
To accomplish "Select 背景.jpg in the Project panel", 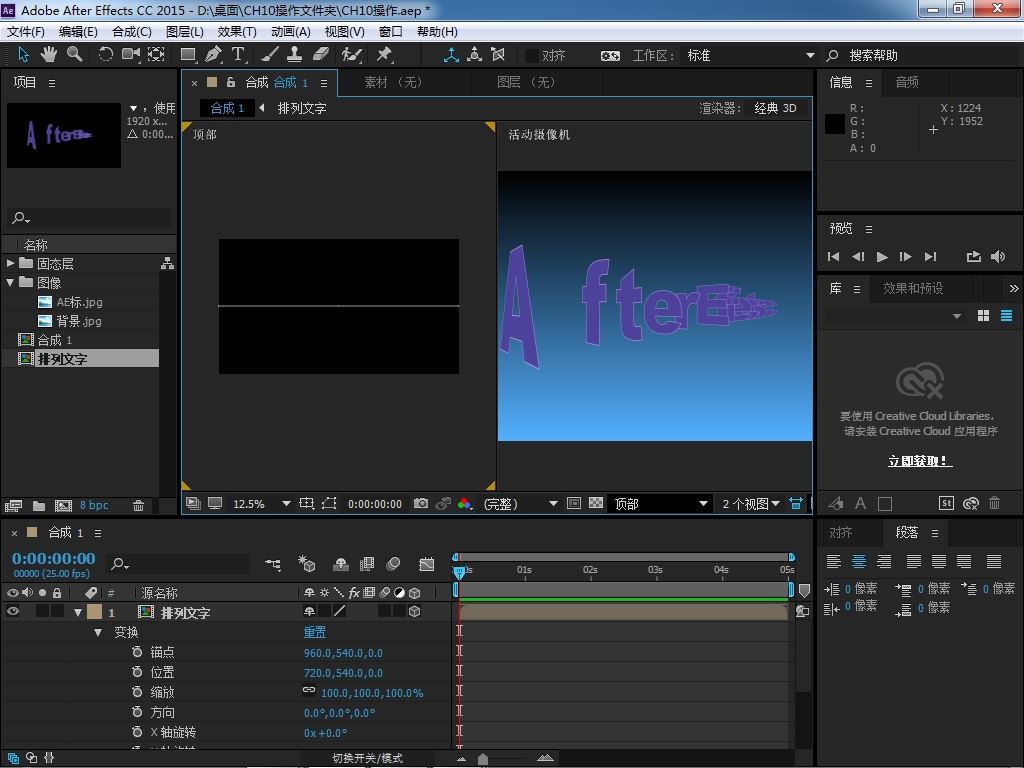I will 79,321.
